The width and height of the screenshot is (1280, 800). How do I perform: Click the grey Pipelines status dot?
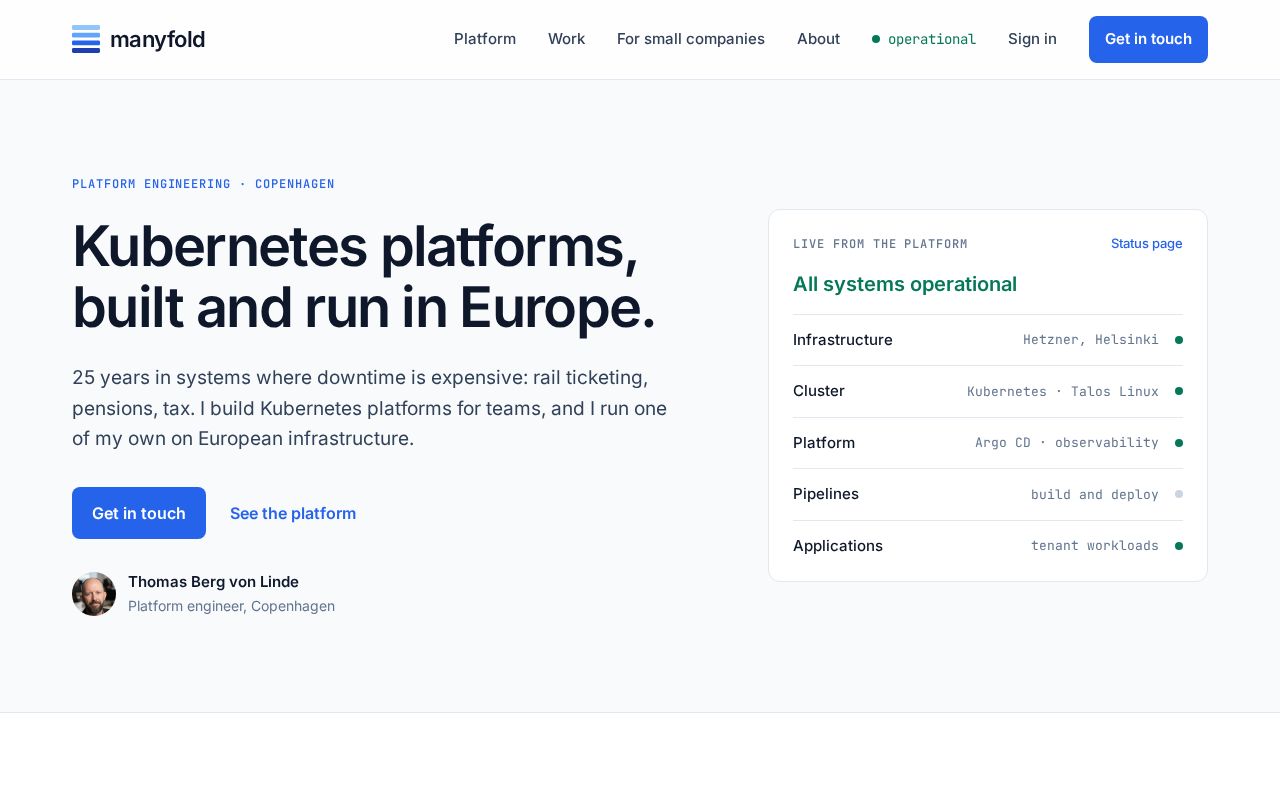[x=1179, y=494]
